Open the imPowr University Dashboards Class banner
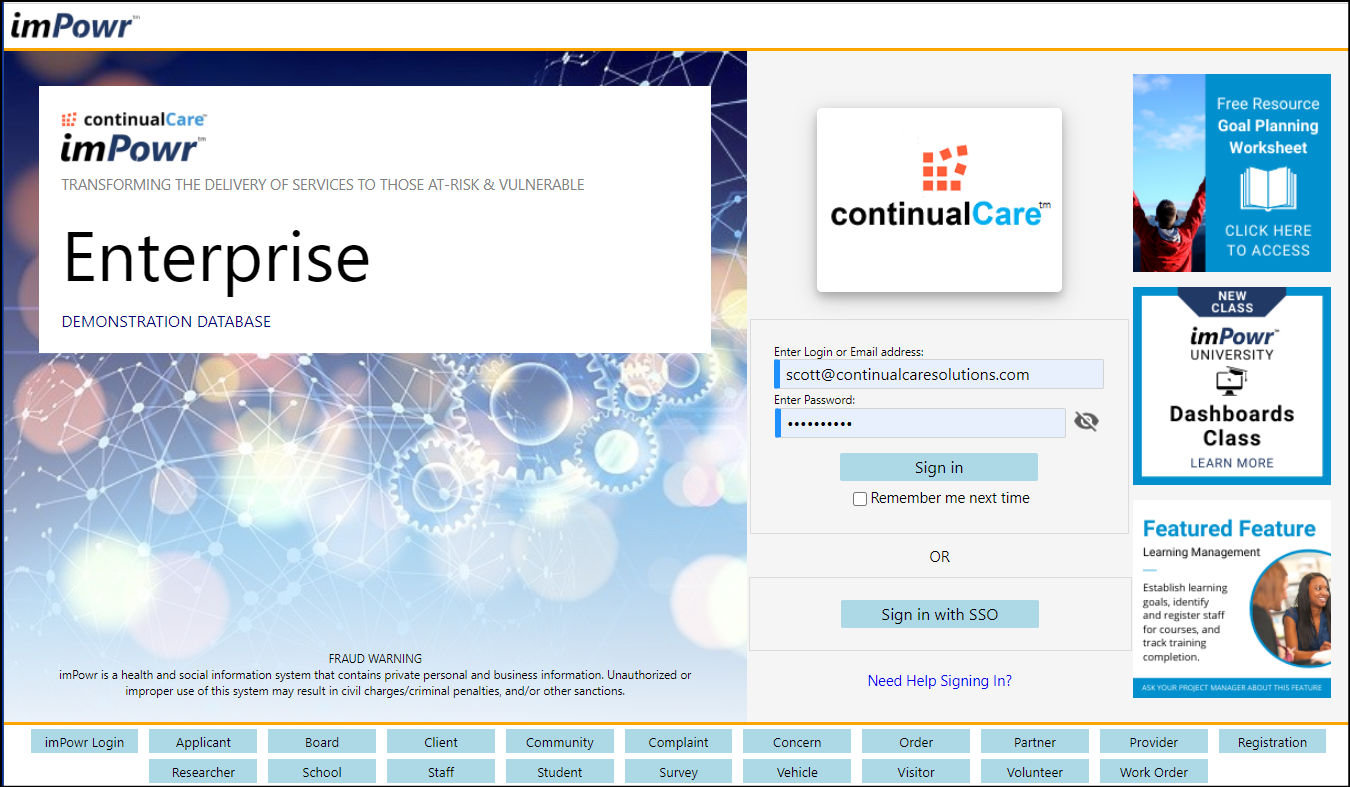 1232,386
